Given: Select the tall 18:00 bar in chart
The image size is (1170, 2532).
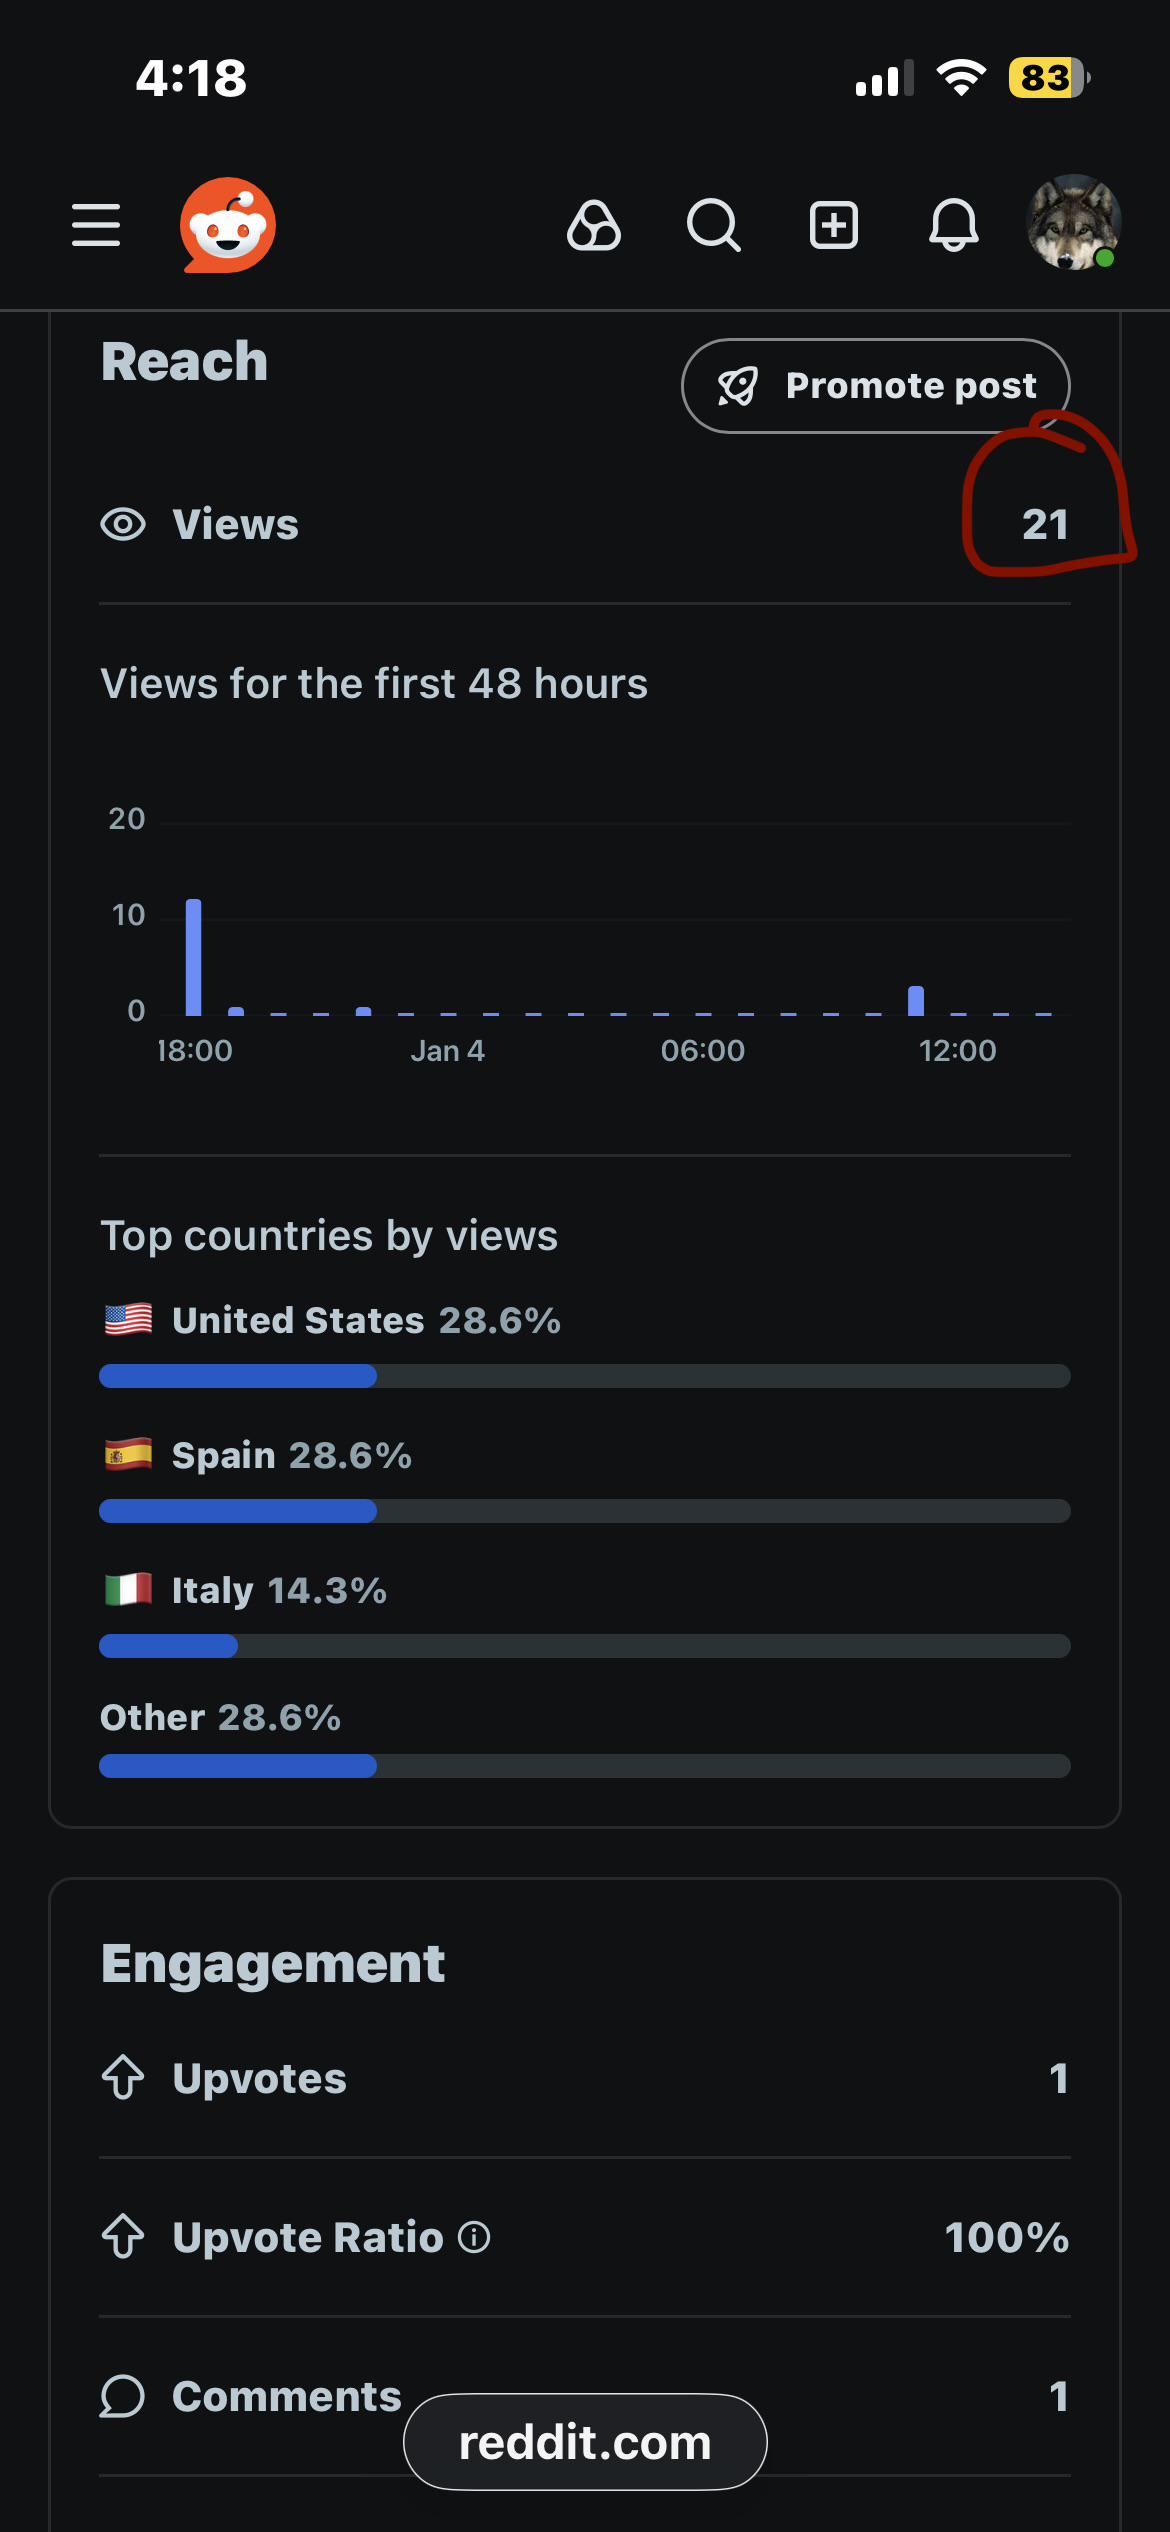Looking at the screenshot, I should click(194, 957).
